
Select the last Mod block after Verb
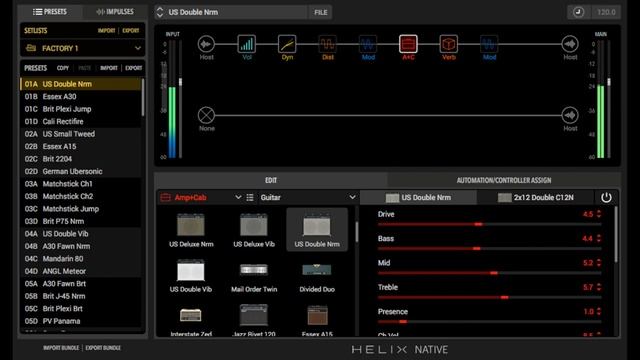(x=489, y=44)
